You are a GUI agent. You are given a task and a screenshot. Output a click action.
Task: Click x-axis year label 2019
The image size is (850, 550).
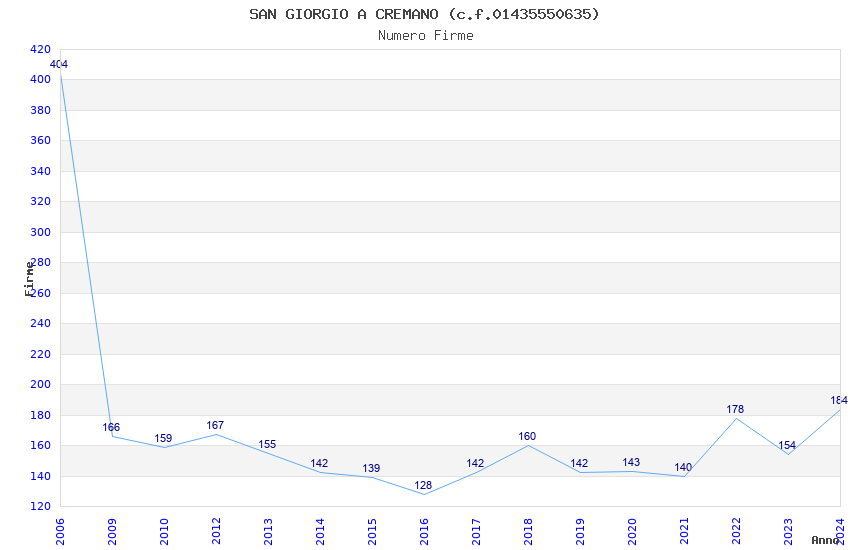tap(580, 532)
